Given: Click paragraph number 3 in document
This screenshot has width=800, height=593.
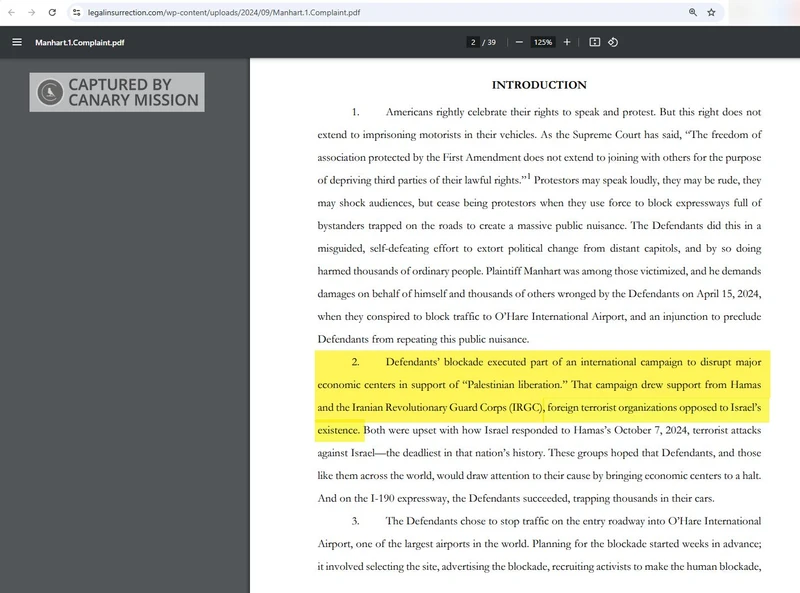Looking at the screenshot, I should click(x=355, y=521).
